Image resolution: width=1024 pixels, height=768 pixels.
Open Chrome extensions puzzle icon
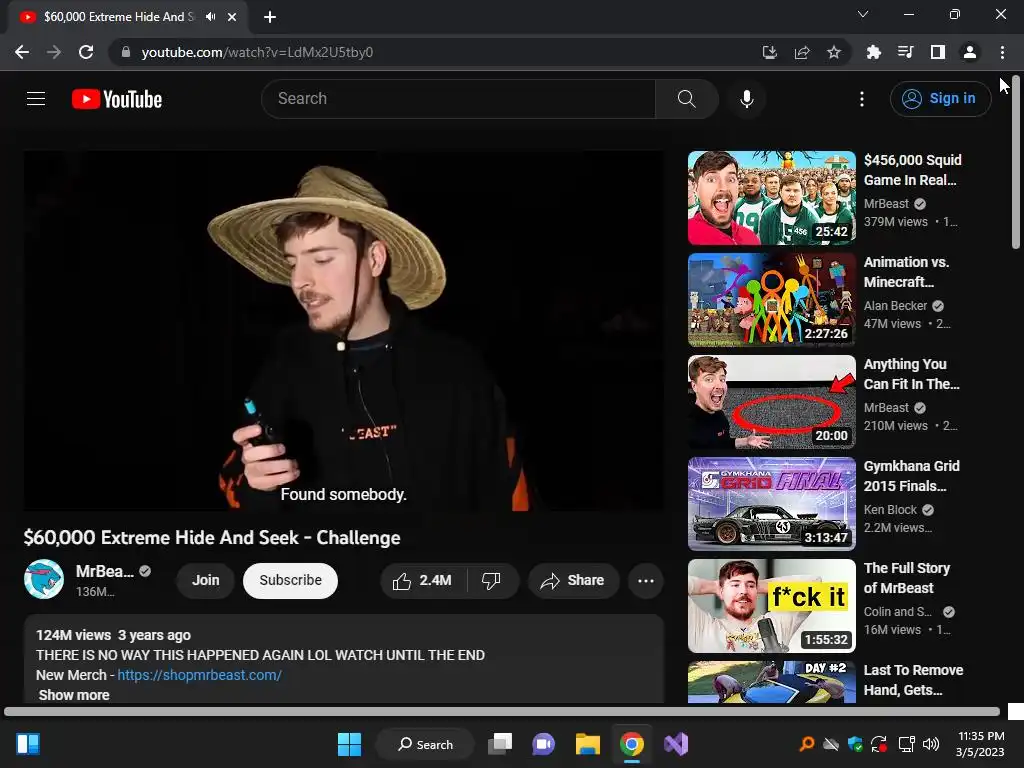point(873,52)
